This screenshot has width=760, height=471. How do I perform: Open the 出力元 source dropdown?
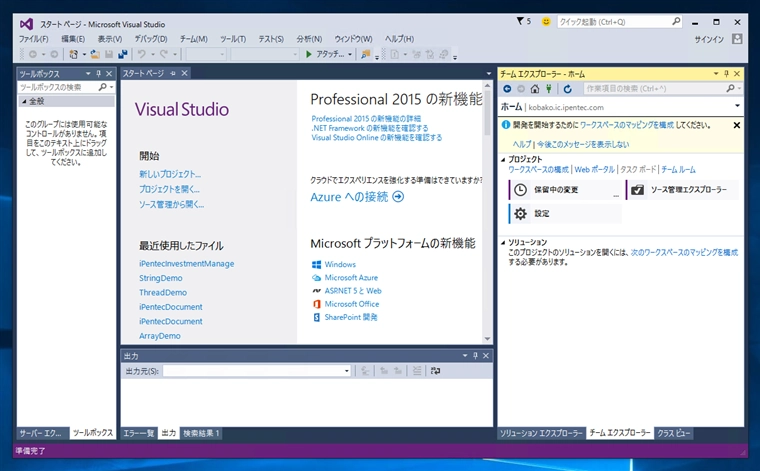(346, 371)
